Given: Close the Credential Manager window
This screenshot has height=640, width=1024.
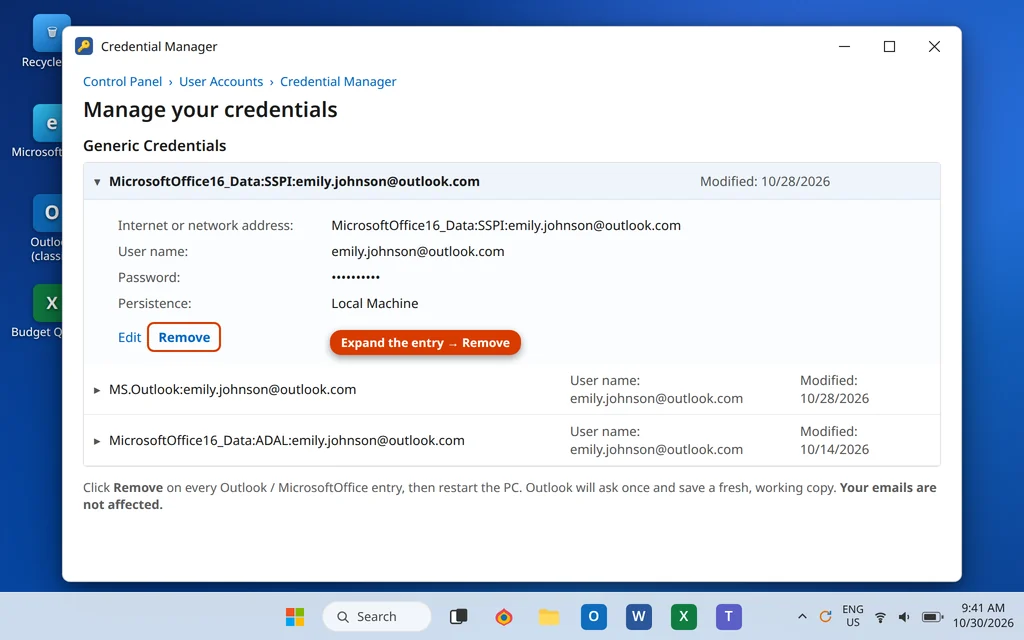Looking at the screenshot, I should [935, 46].
